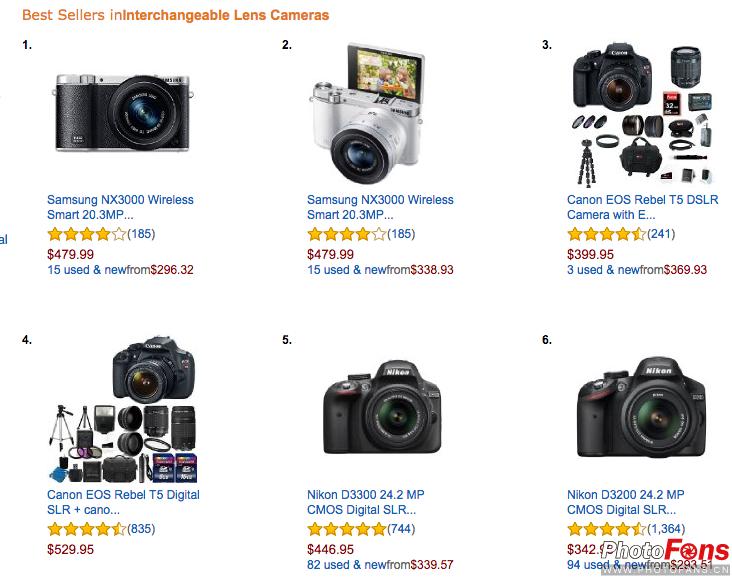Open the 835 reviews count link

(141, 529)
